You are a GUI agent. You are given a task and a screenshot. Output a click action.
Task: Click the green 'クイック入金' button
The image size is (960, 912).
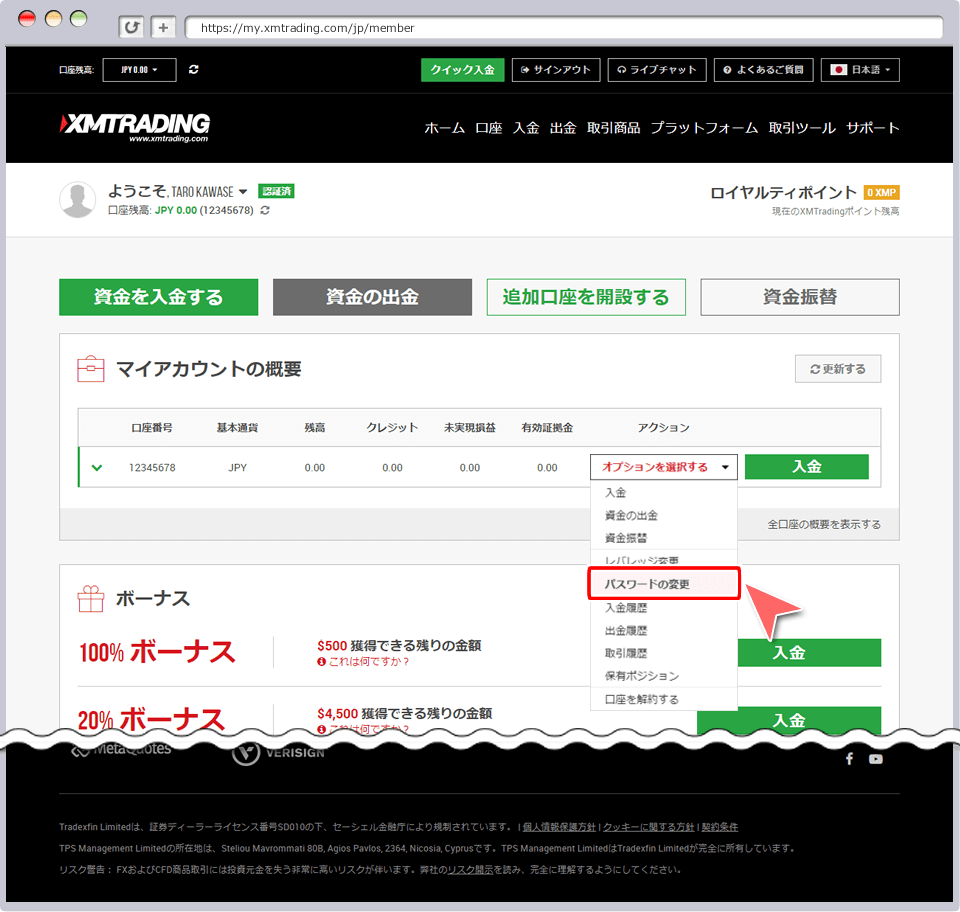[462, 70]
